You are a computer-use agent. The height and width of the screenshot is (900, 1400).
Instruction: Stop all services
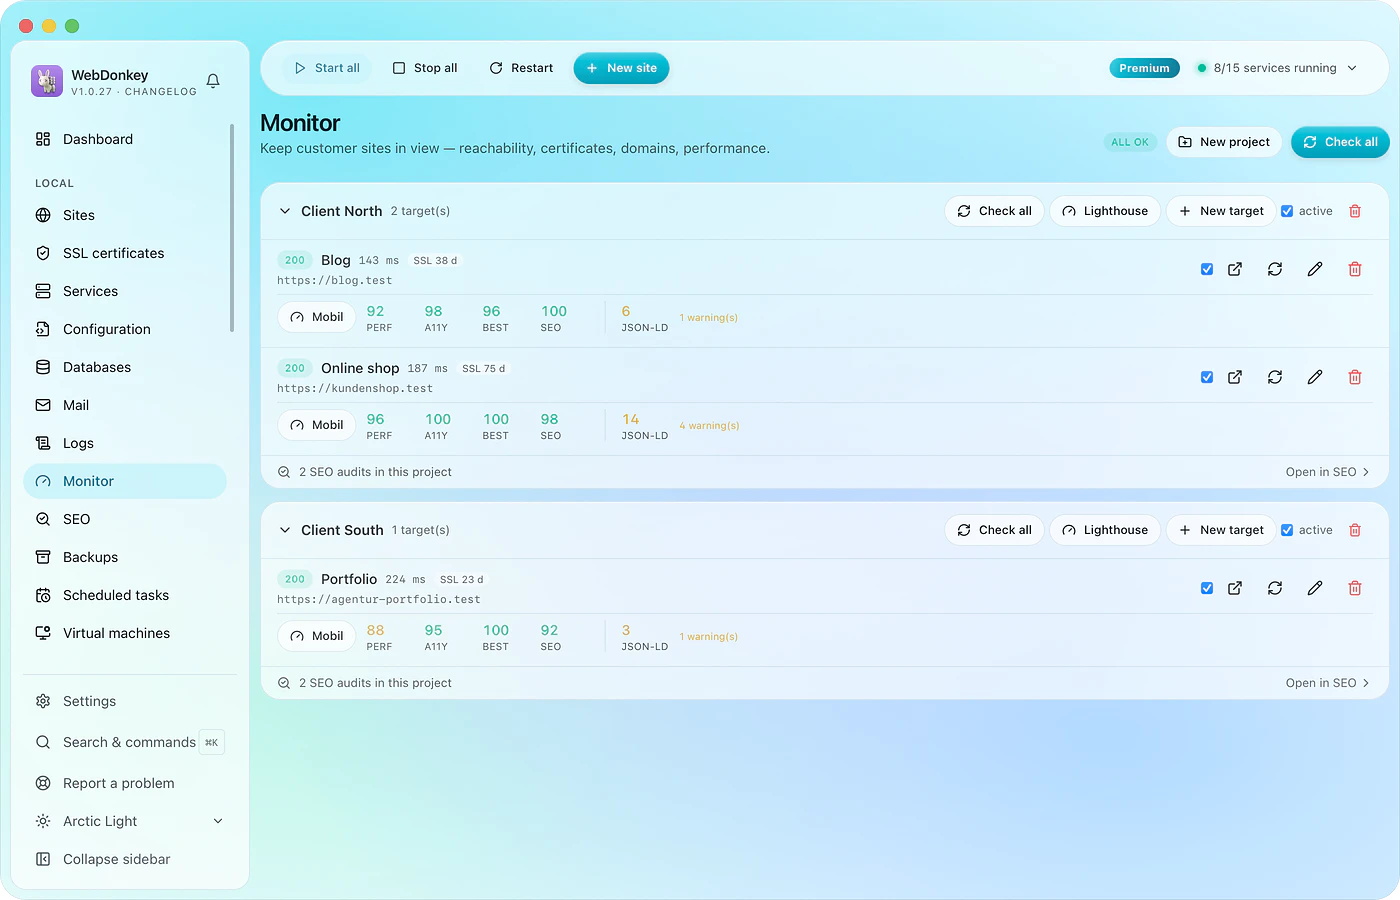coord(425,68)
